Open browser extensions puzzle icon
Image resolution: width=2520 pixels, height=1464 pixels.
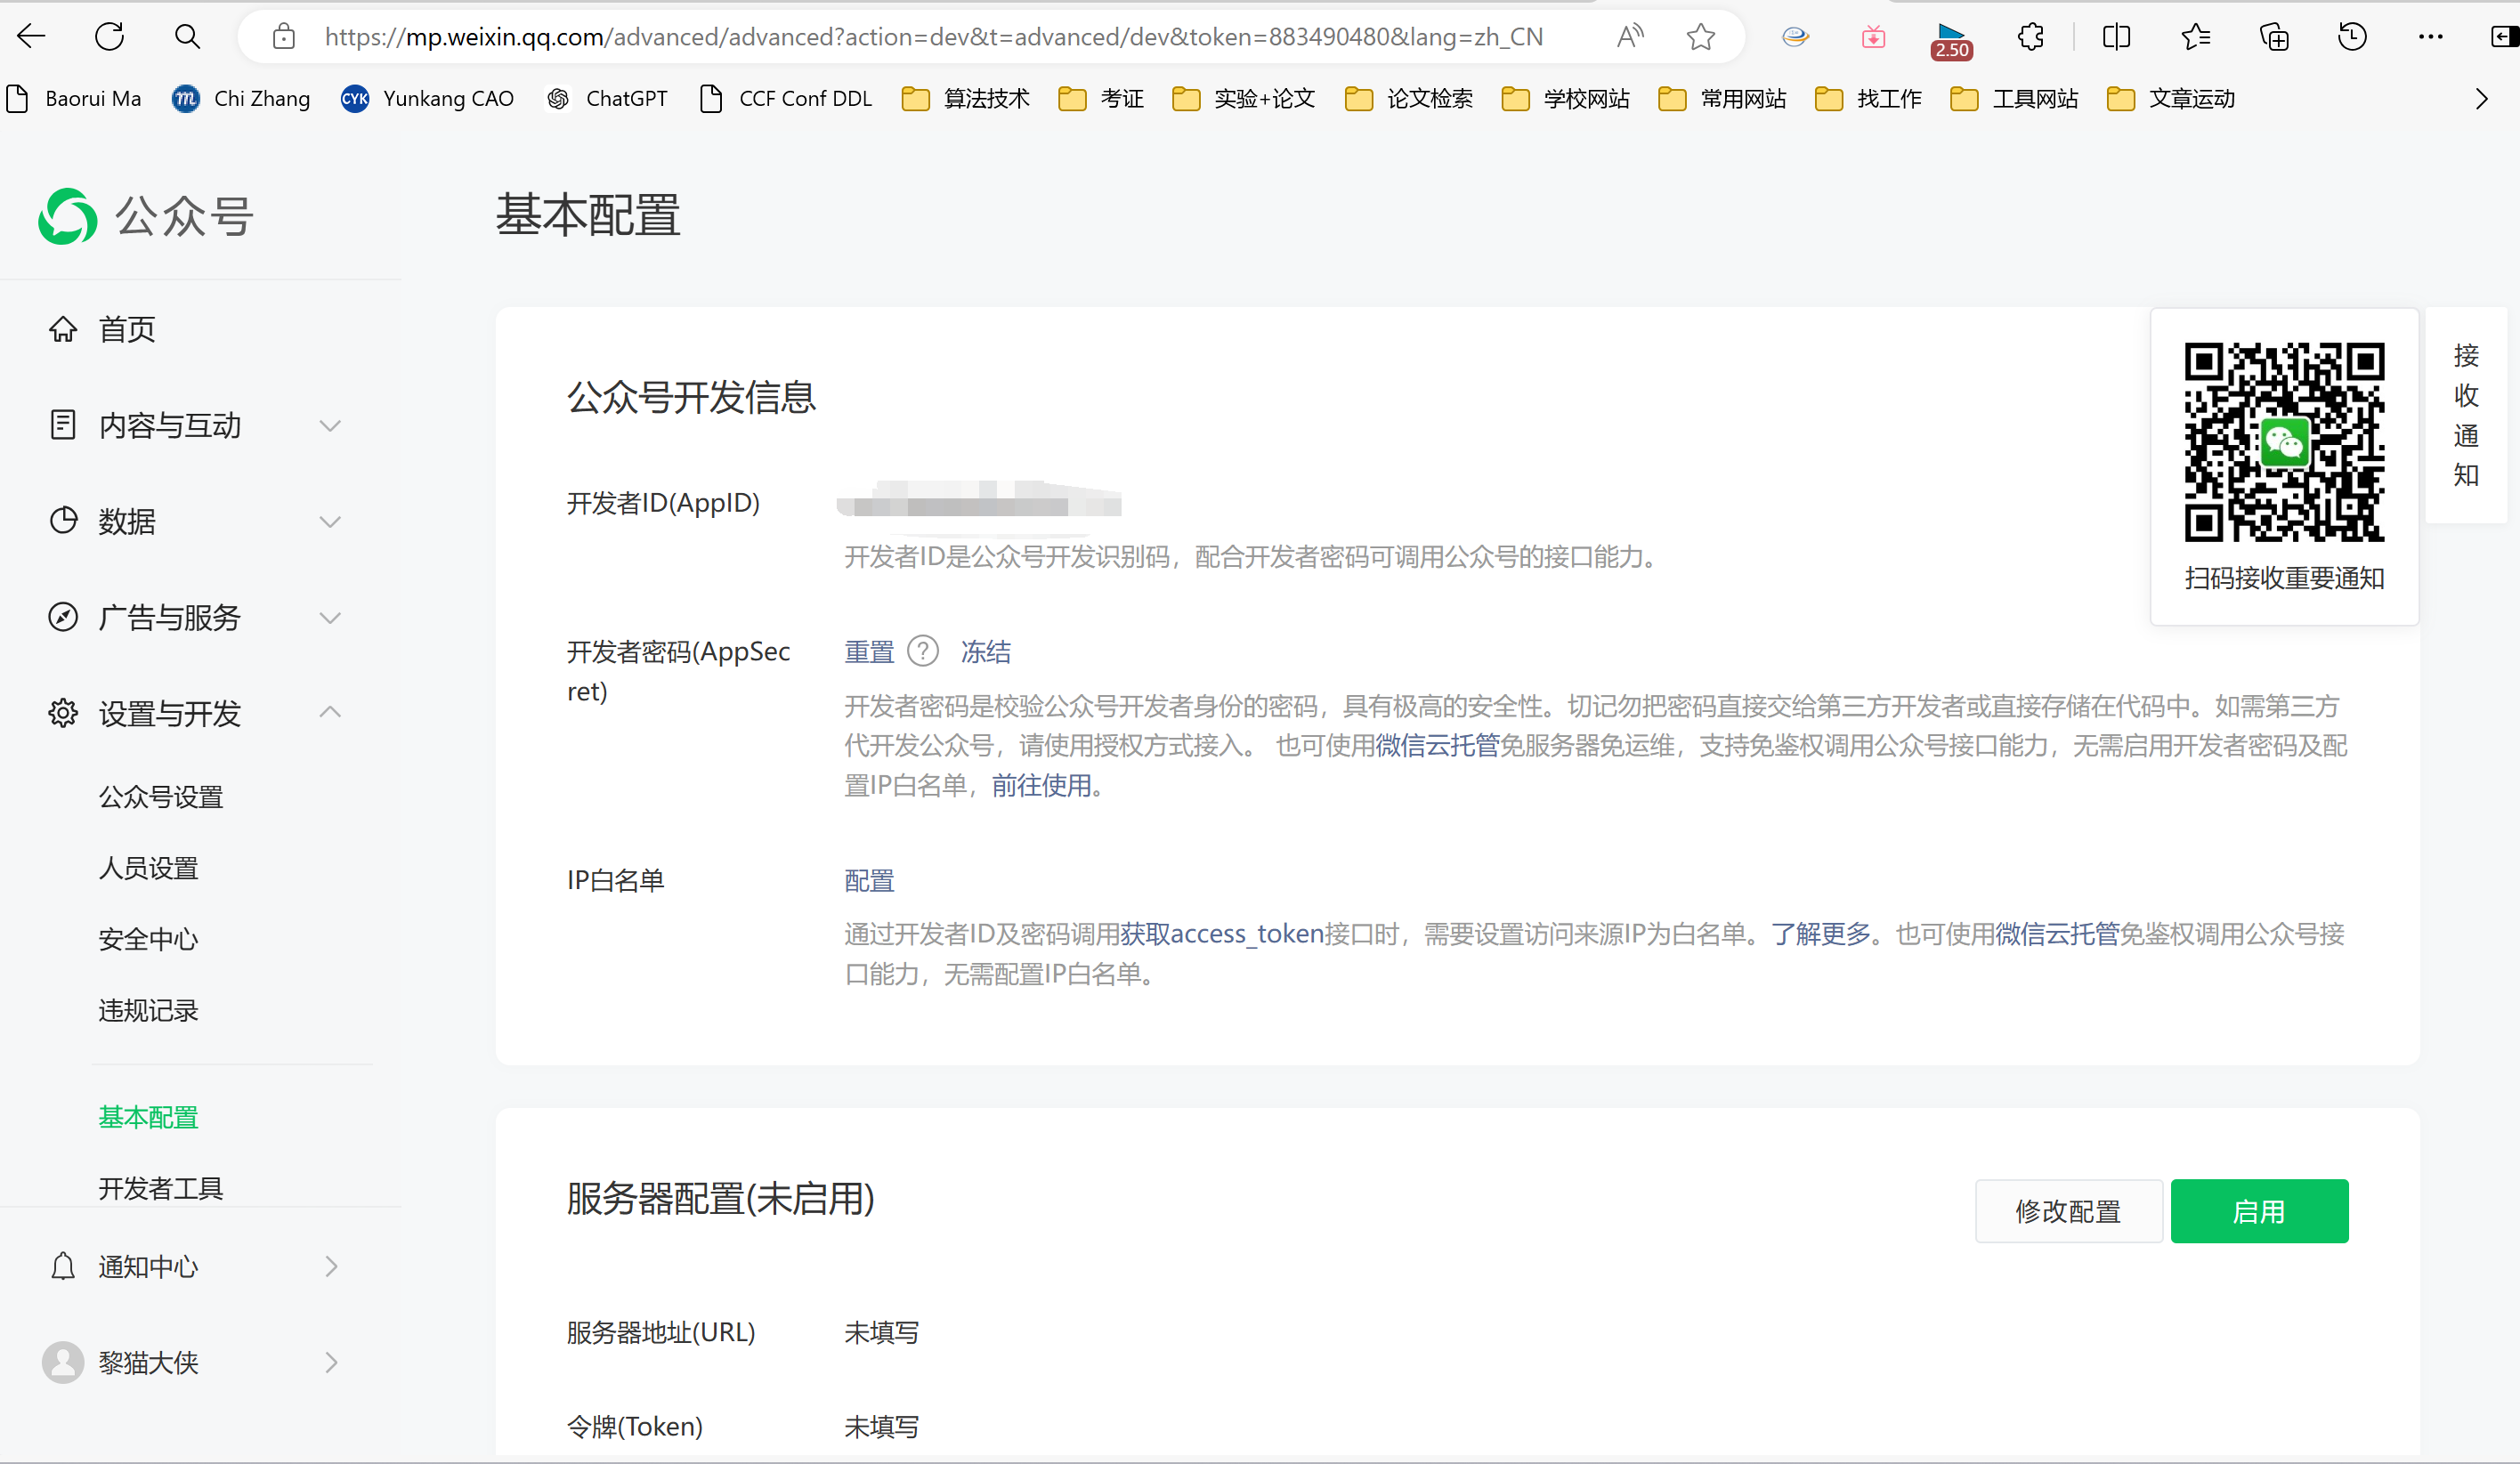tap(2031, 37)
